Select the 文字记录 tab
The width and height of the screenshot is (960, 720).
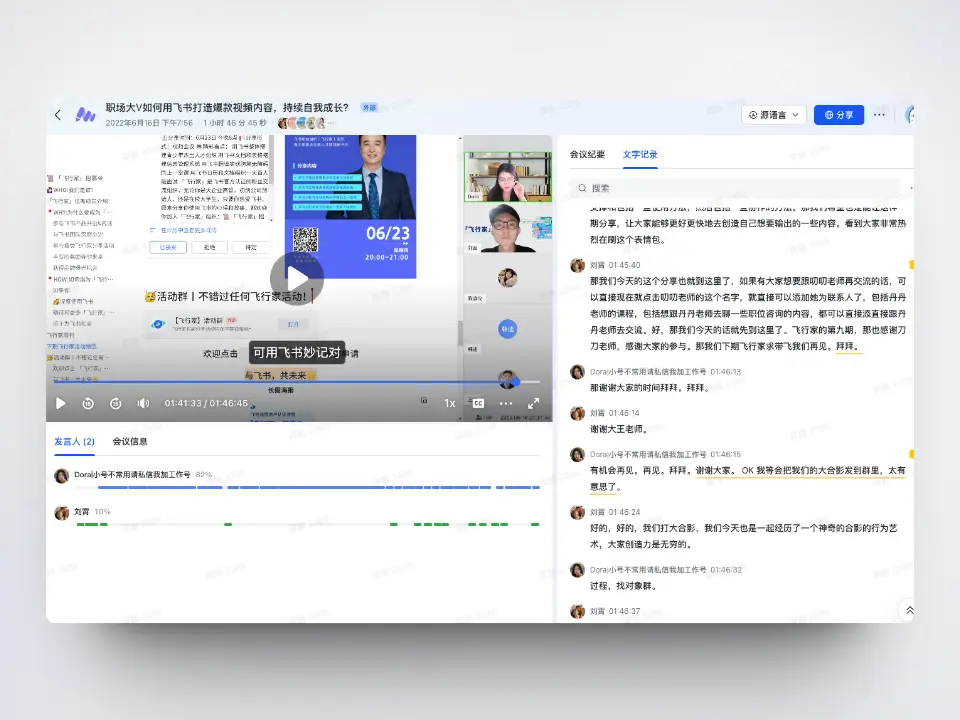[640, 155]
